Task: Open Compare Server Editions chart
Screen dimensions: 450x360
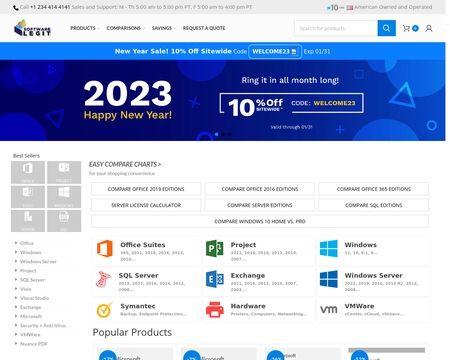Action: click(260, 205)
